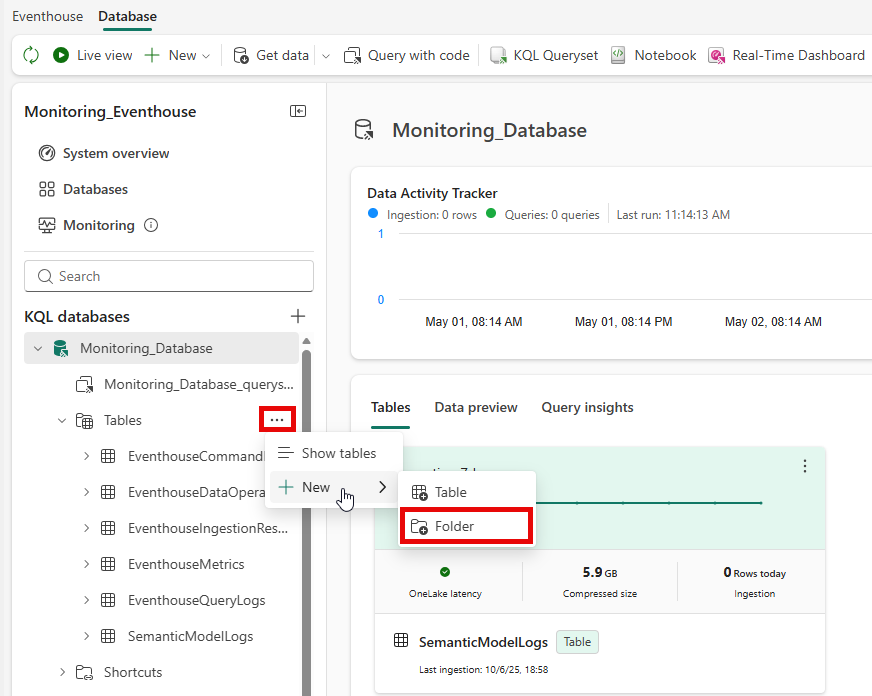Open the Monitoring_Database_queryset item
Screen dimensions: 872x696
[x=186, y=384]
